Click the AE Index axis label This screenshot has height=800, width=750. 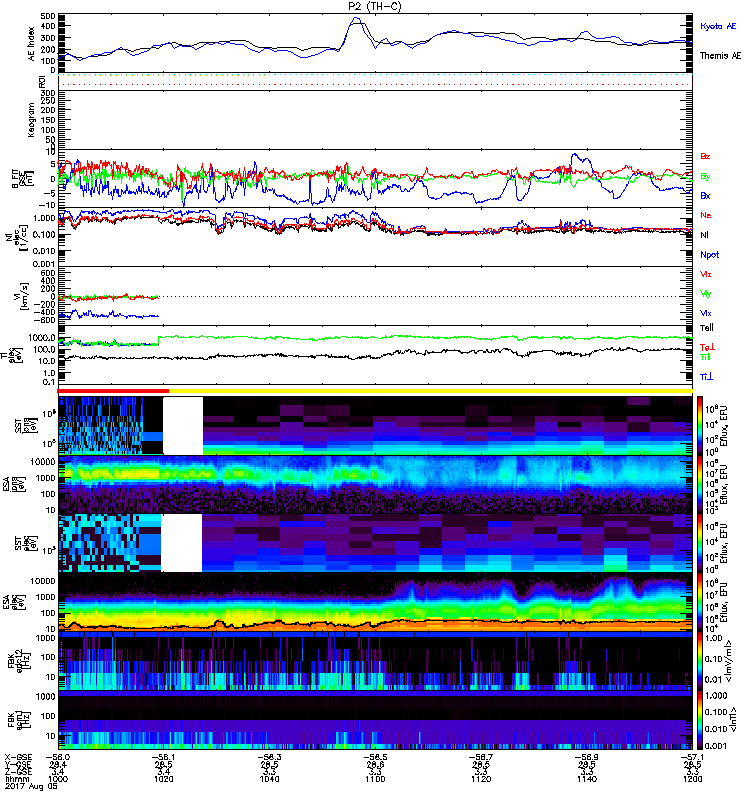click(32, 44)
